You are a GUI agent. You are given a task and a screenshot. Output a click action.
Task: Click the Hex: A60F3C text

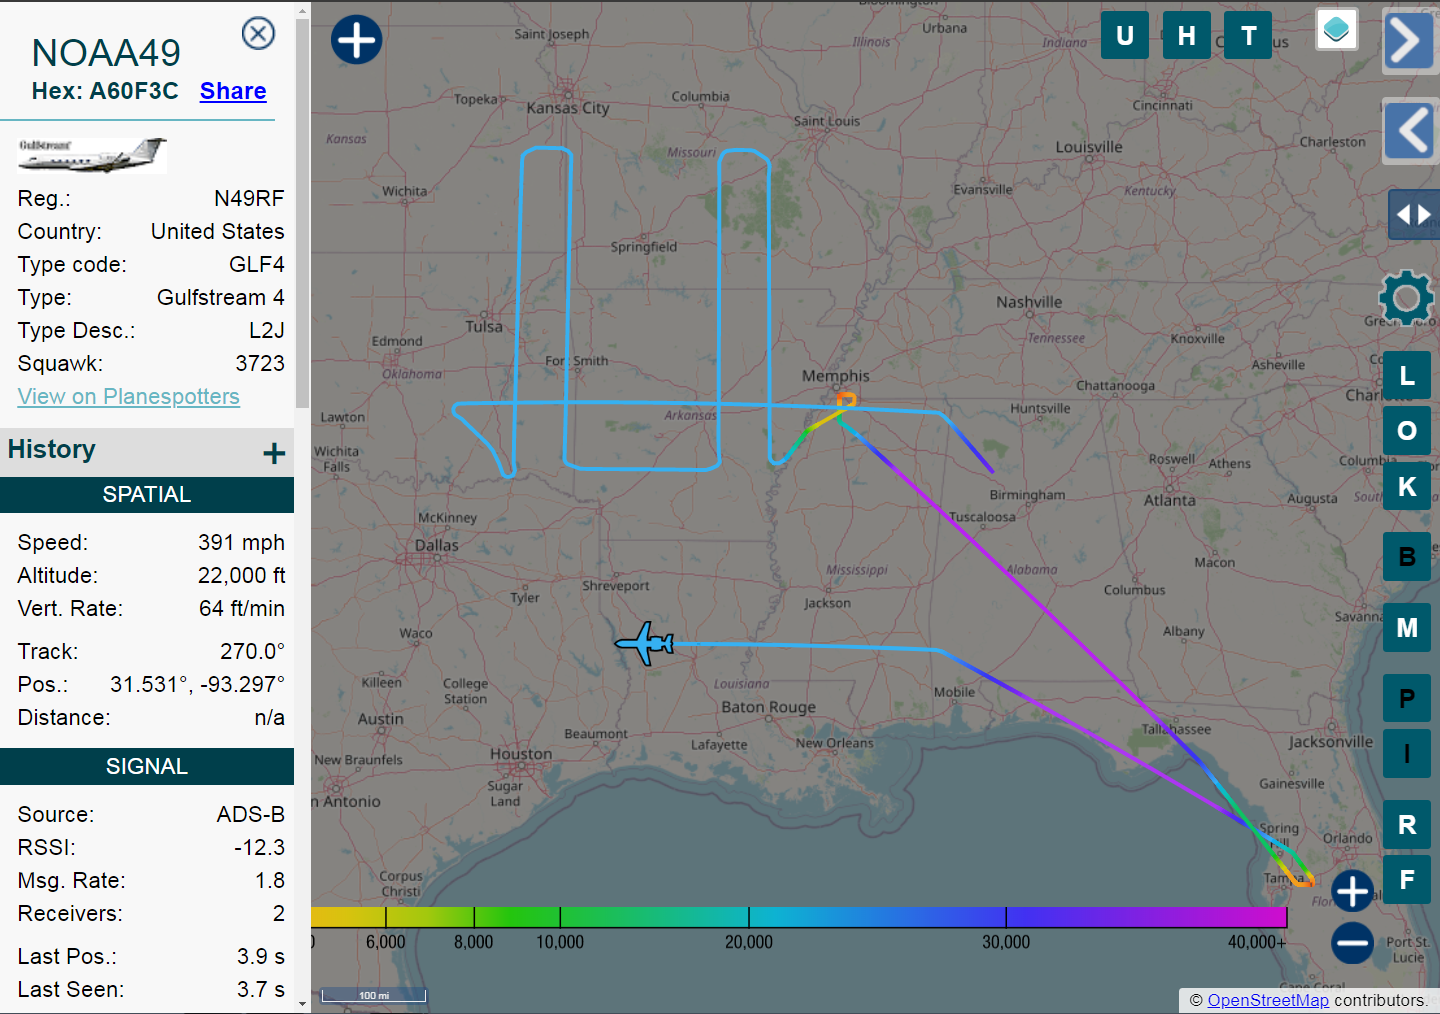[105, 91]
